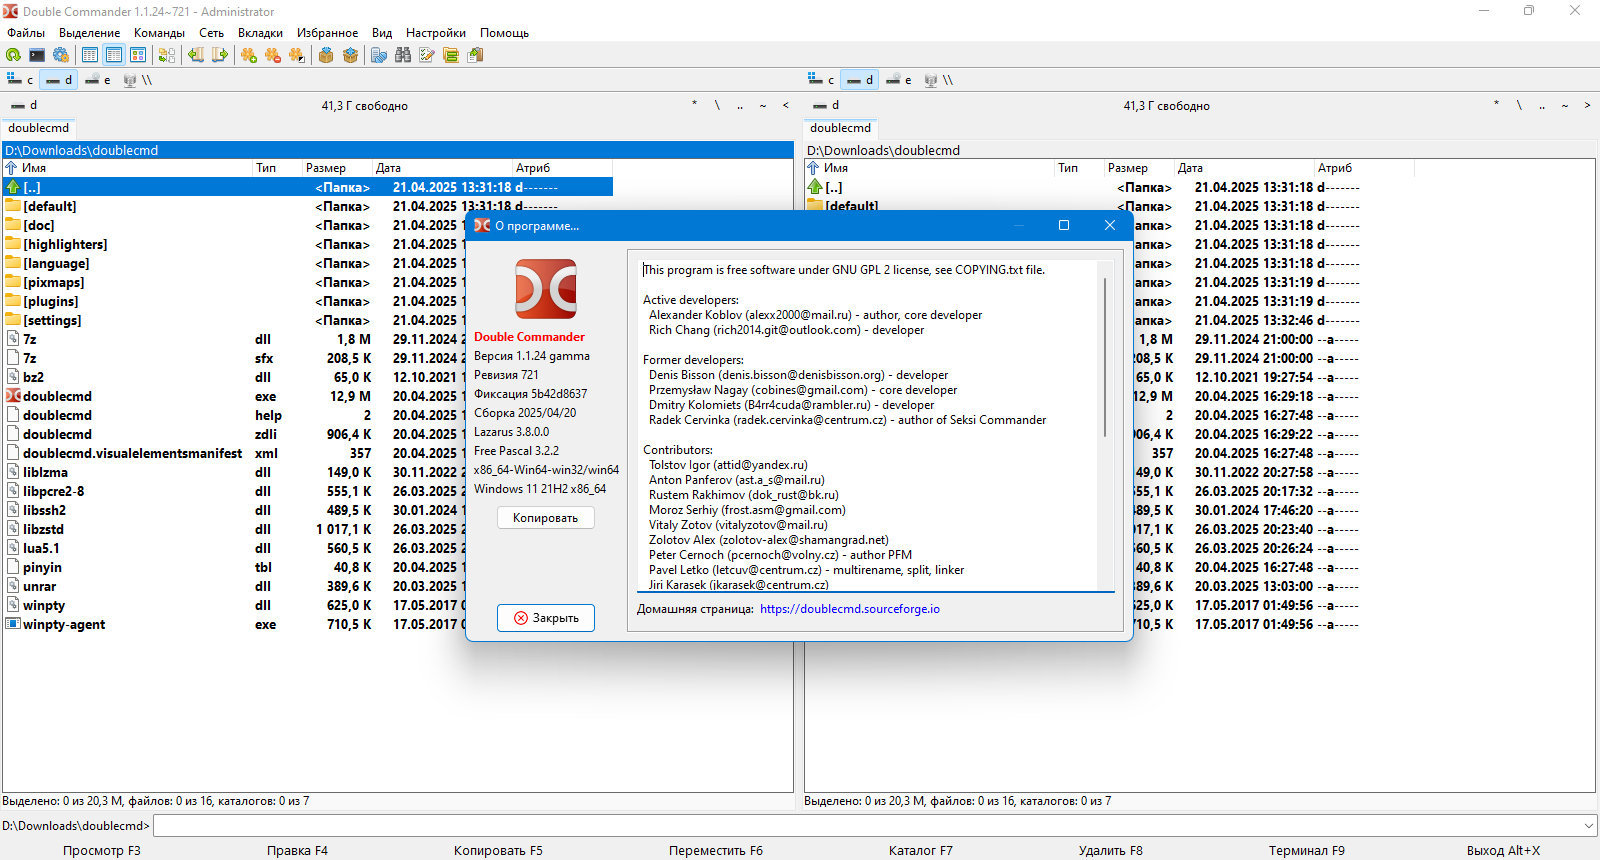Open the Вкладки menu
This screenshot has height=860, width=1600.
pyautogui.click(x=260, y=33)
